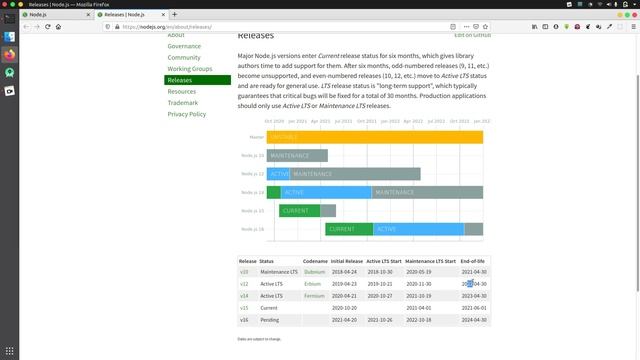Show applications grid in the dock
Image resolution: width=640 pixels, height=360 pixels.
9,351
